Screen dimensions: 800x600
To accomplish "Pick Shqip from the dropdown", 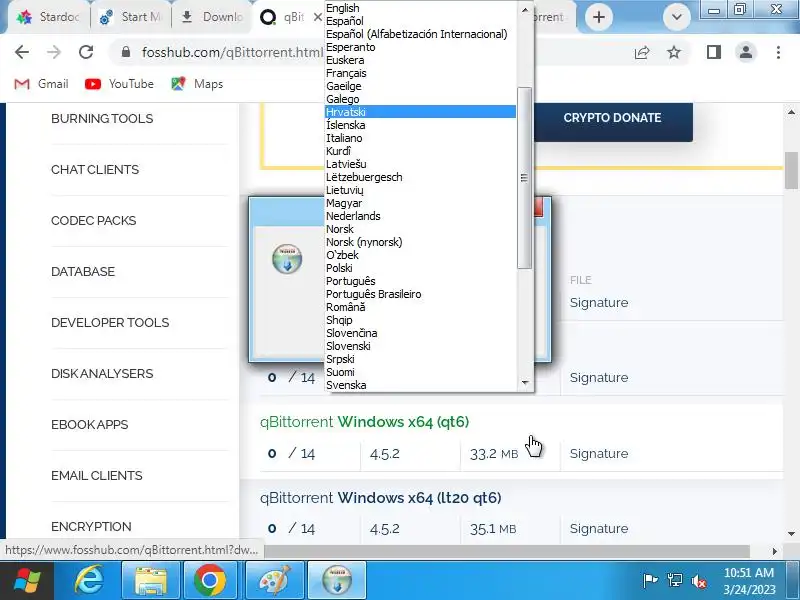I will coord(420,320).
